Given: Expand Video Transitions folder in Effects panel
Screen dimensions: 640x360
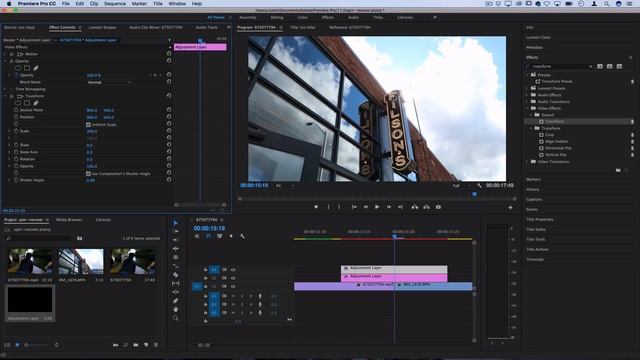Looking at the screenshot, I should point(528,162).
